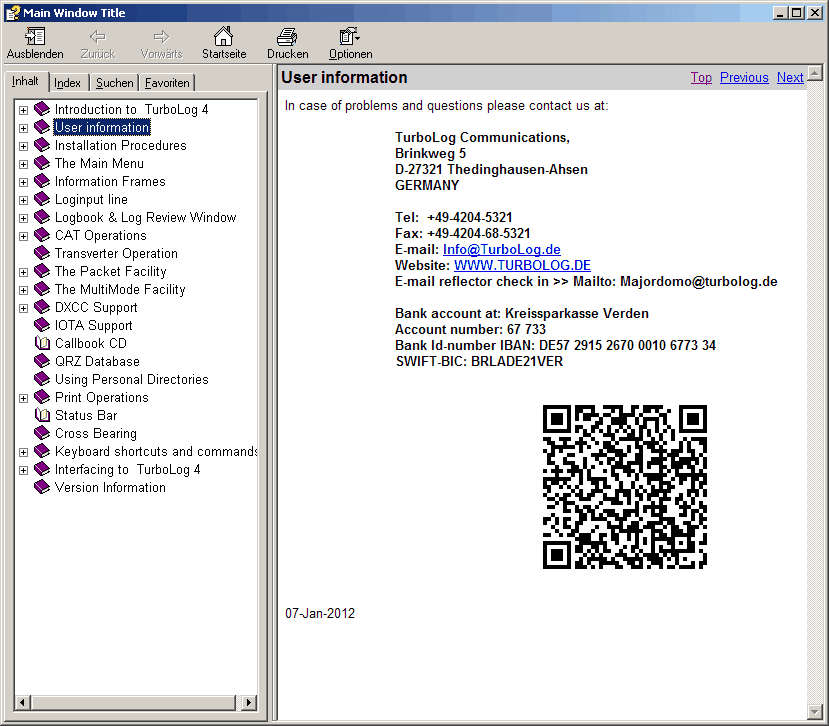
Task: Select Logbook & Log Review Window topic
Action: (145, 217)
